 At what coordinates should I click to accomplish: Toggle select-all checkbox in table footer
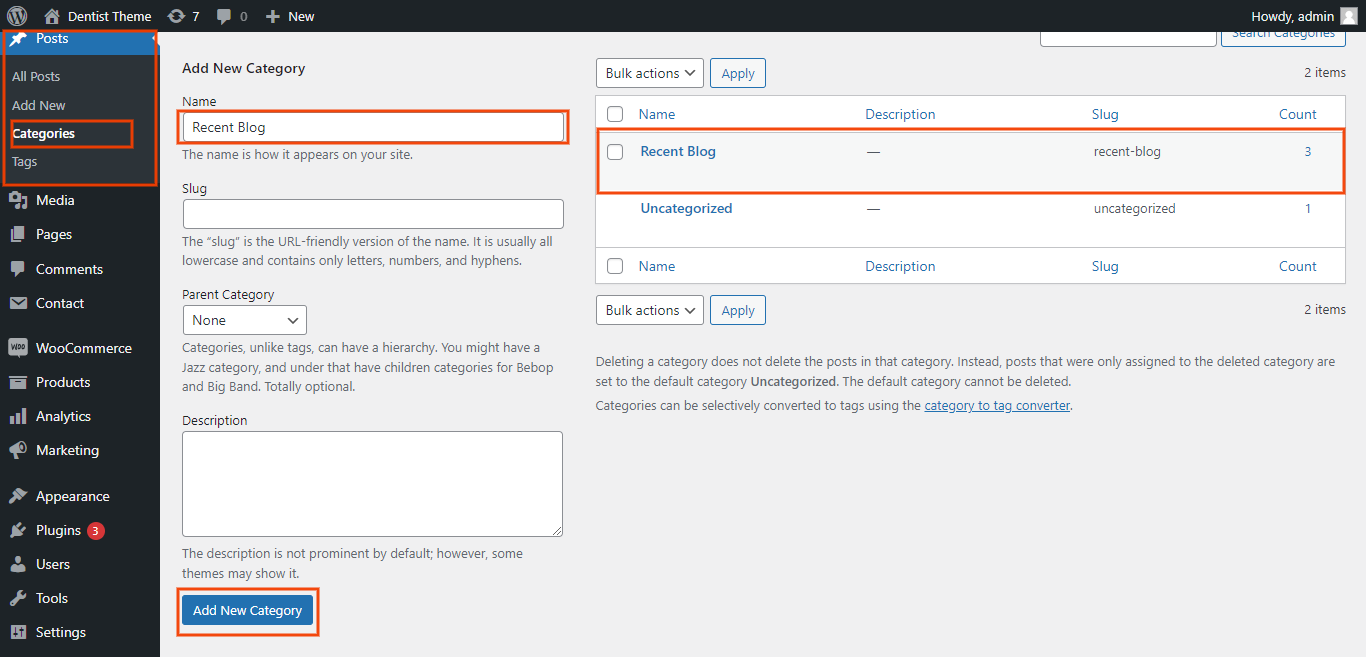tap(615, 266)
